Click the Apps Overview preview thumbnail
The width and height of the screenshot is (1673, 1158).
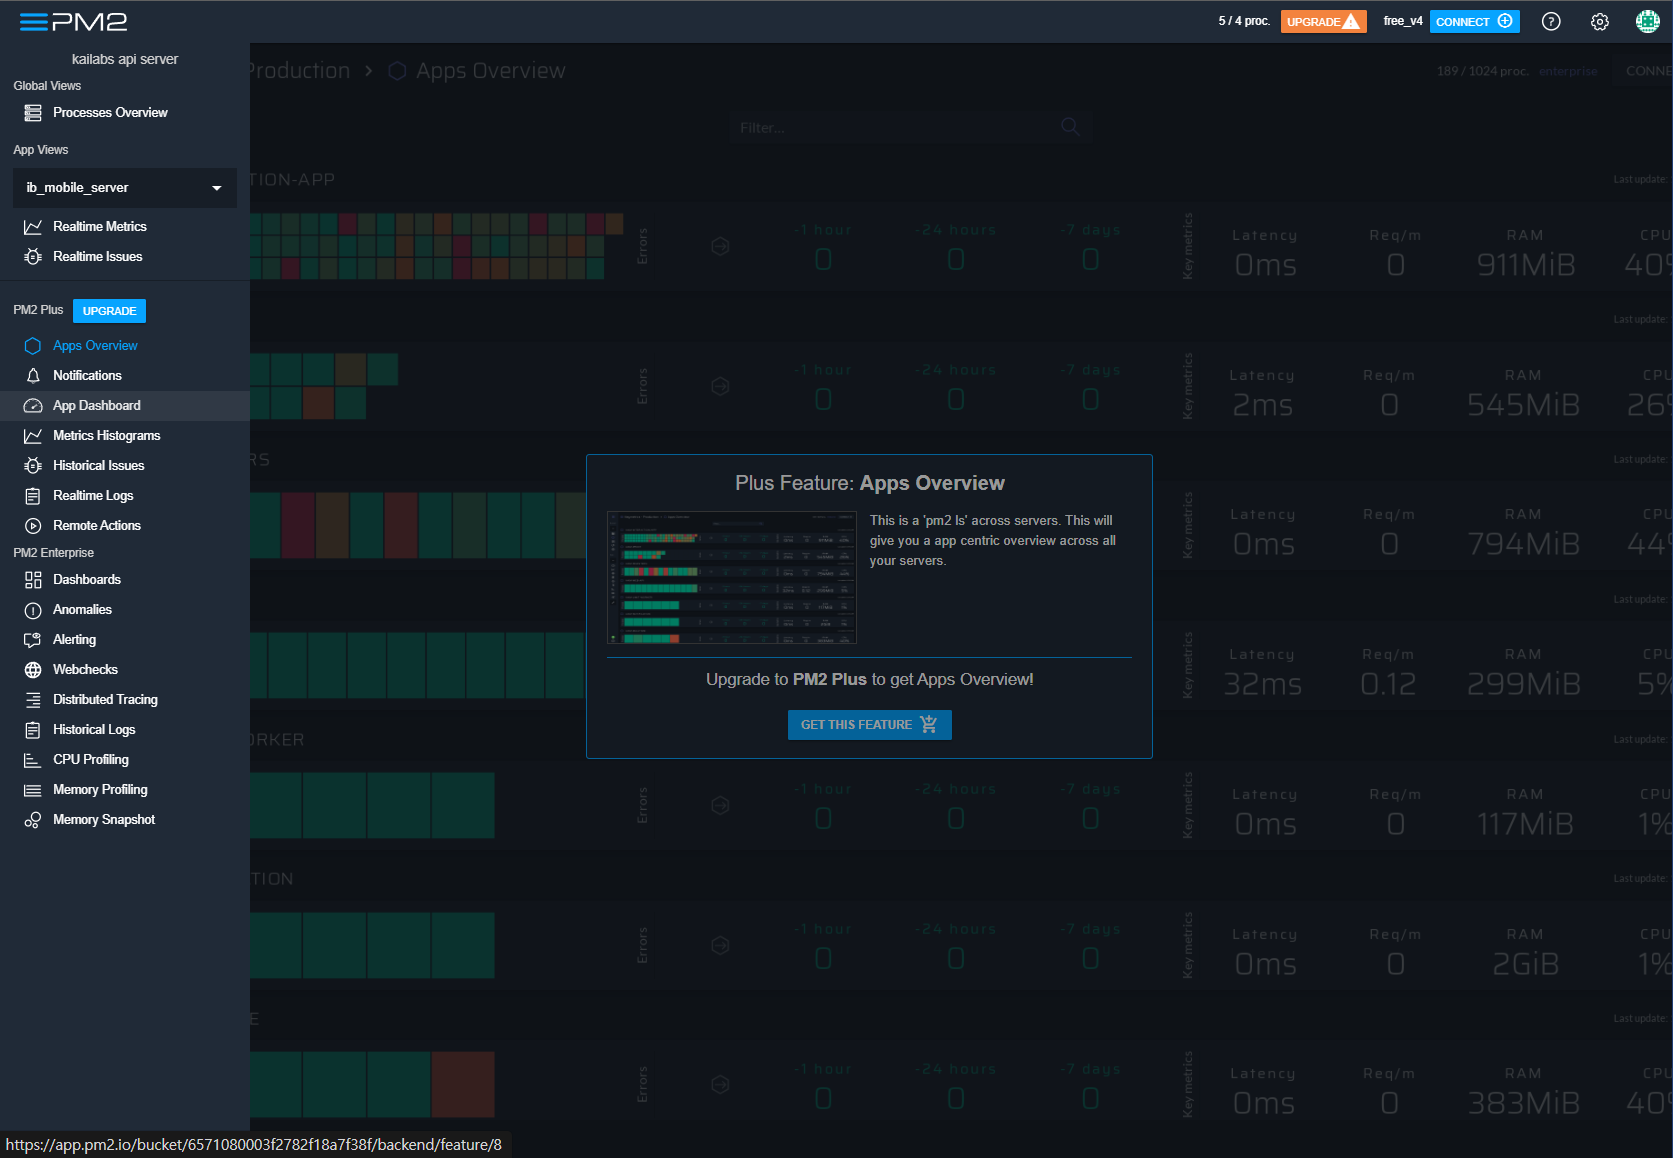(x=732, y=578)
